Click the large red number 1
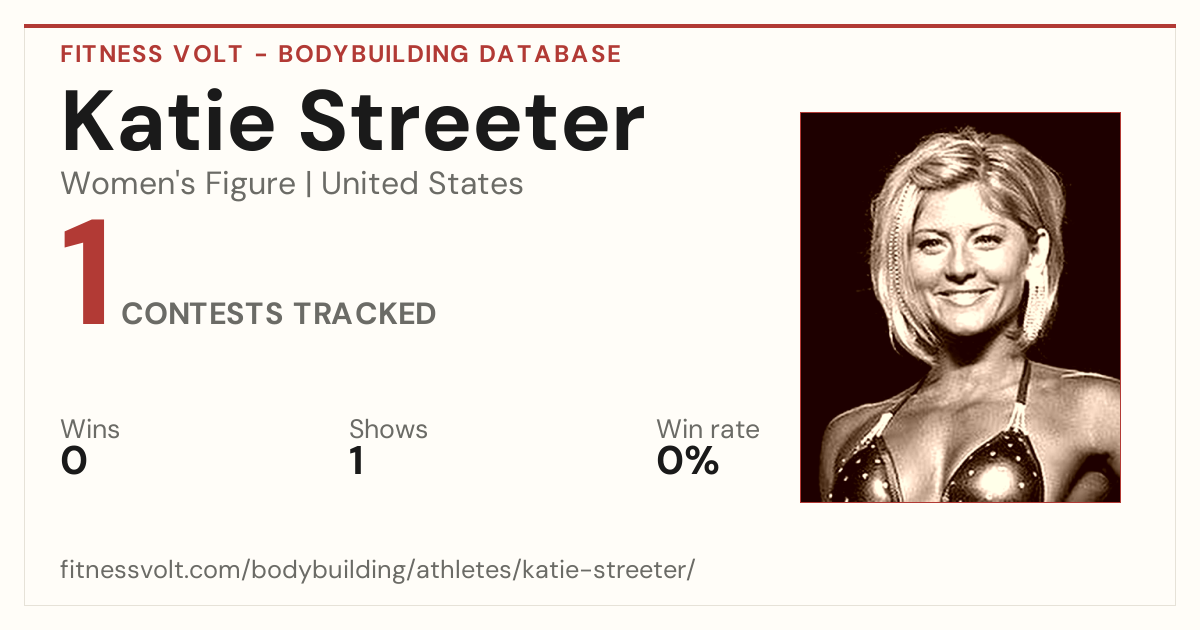Viewport: 1200px width, 630px height. pos(85,275)
